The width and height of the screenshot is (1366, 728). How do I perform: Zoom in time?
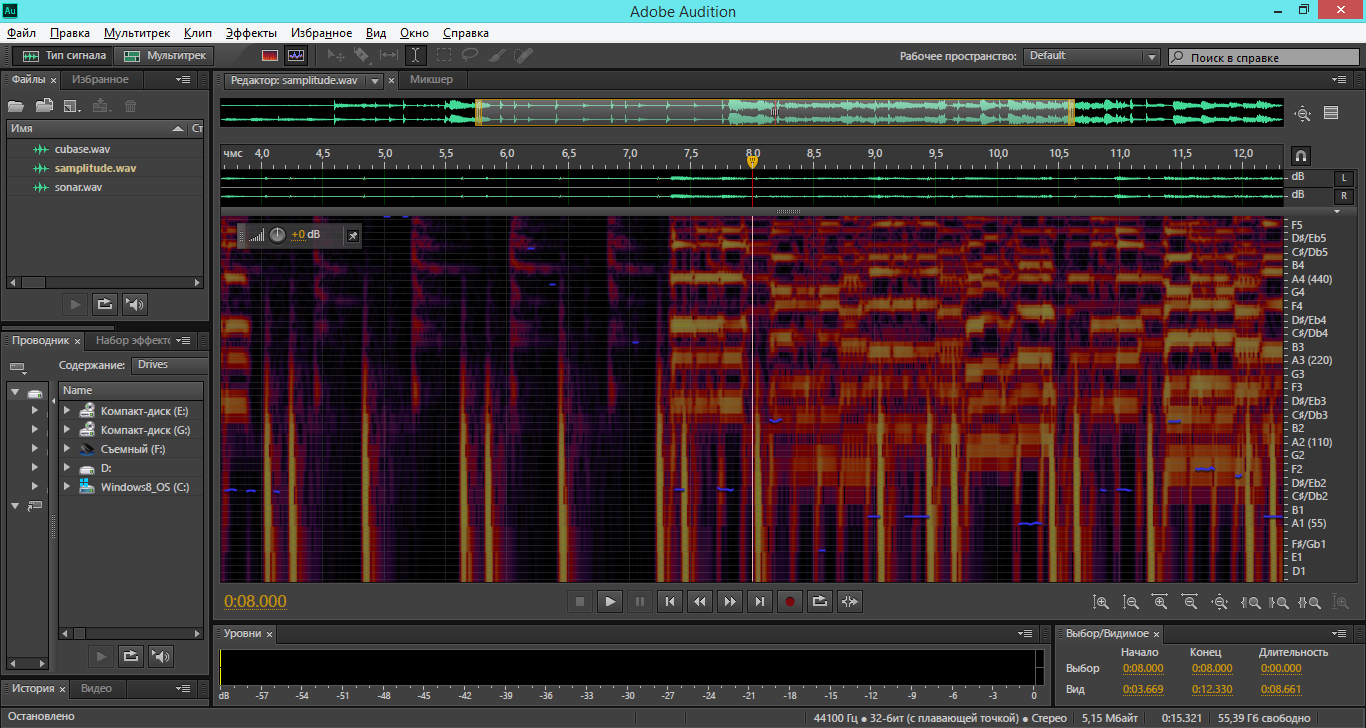point(1160,602)
